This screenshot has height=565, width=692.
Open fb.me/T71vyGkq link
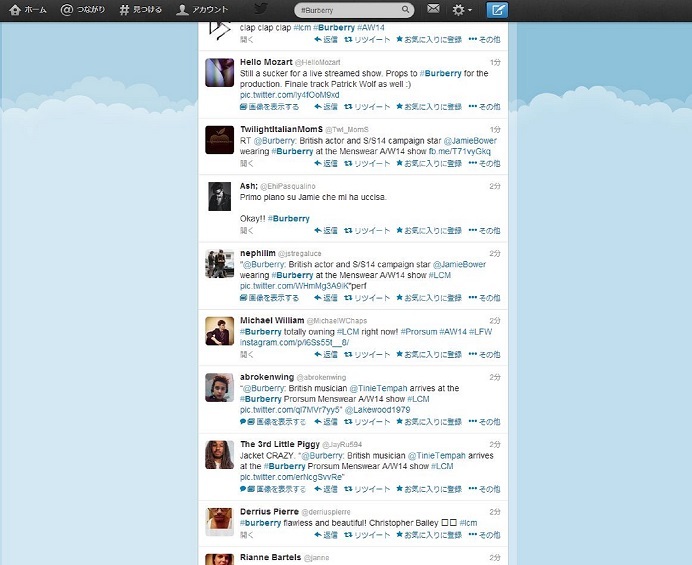click(459, 151)
